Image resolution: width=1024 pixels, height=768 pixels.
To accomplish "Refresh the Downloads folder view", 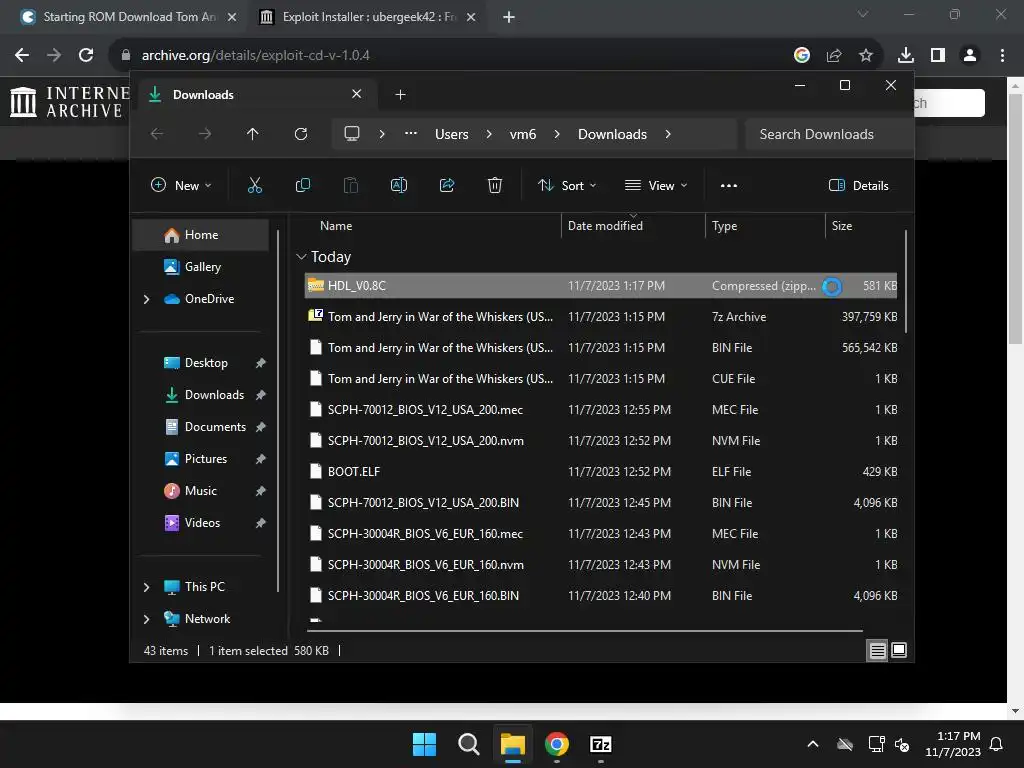I will point(301,134).
